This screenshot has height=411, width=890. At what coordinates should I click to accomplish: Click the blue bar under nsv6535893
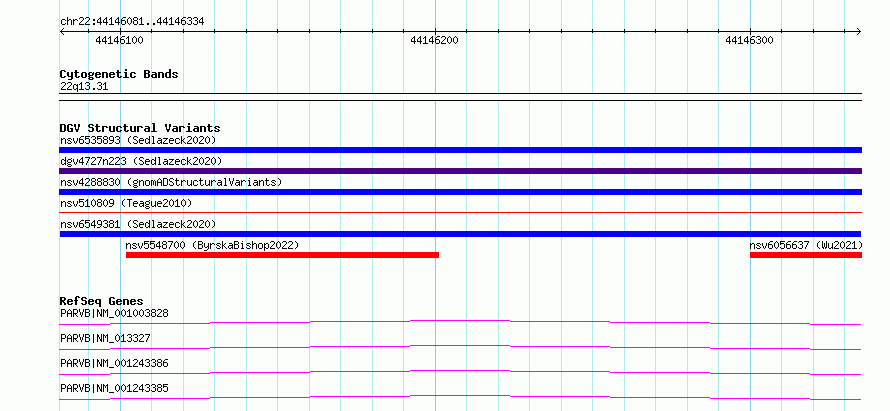pyautogui.click(x=460, y=150)
